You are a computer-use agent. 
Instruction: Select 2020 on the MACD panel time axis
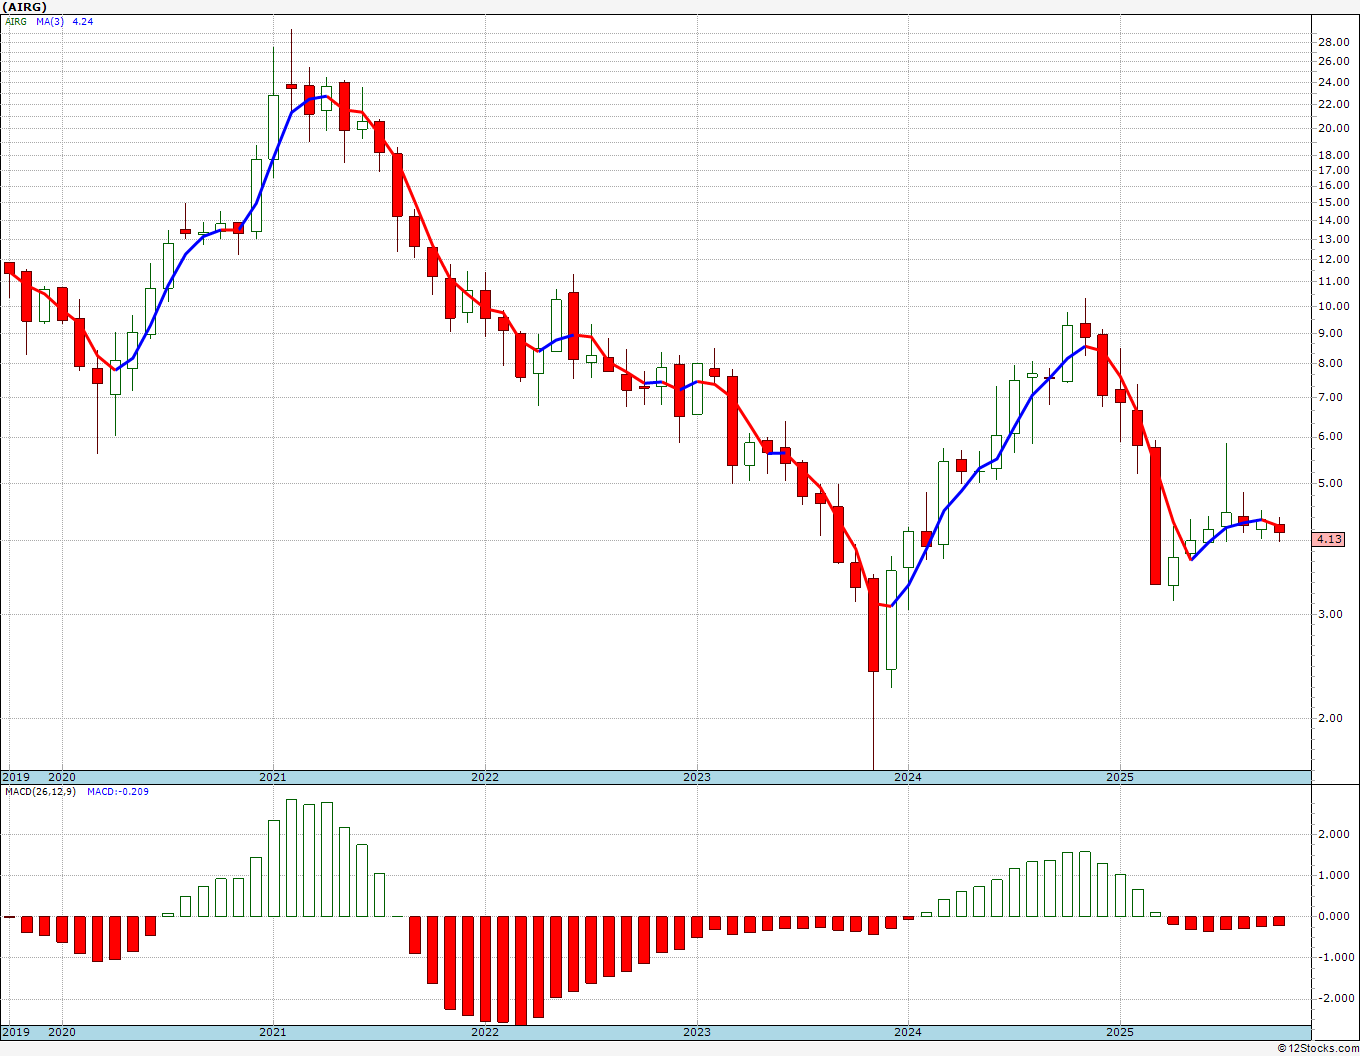click(x=62, y=1032)
